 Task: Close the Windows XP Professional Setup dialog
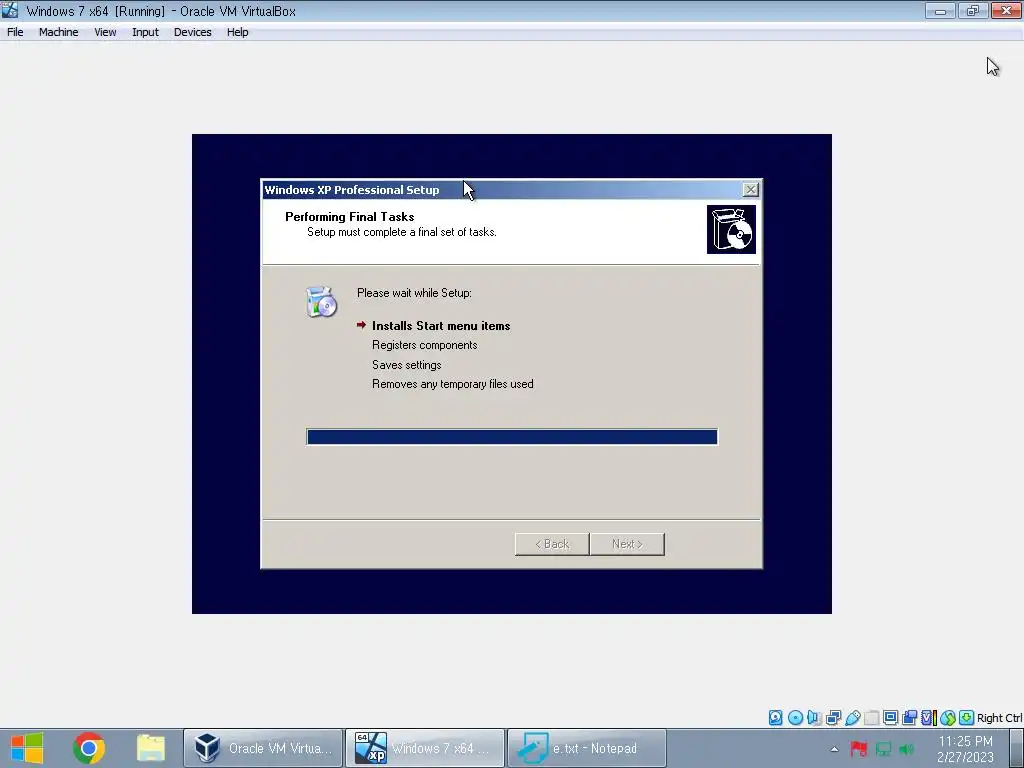[750, 189]
